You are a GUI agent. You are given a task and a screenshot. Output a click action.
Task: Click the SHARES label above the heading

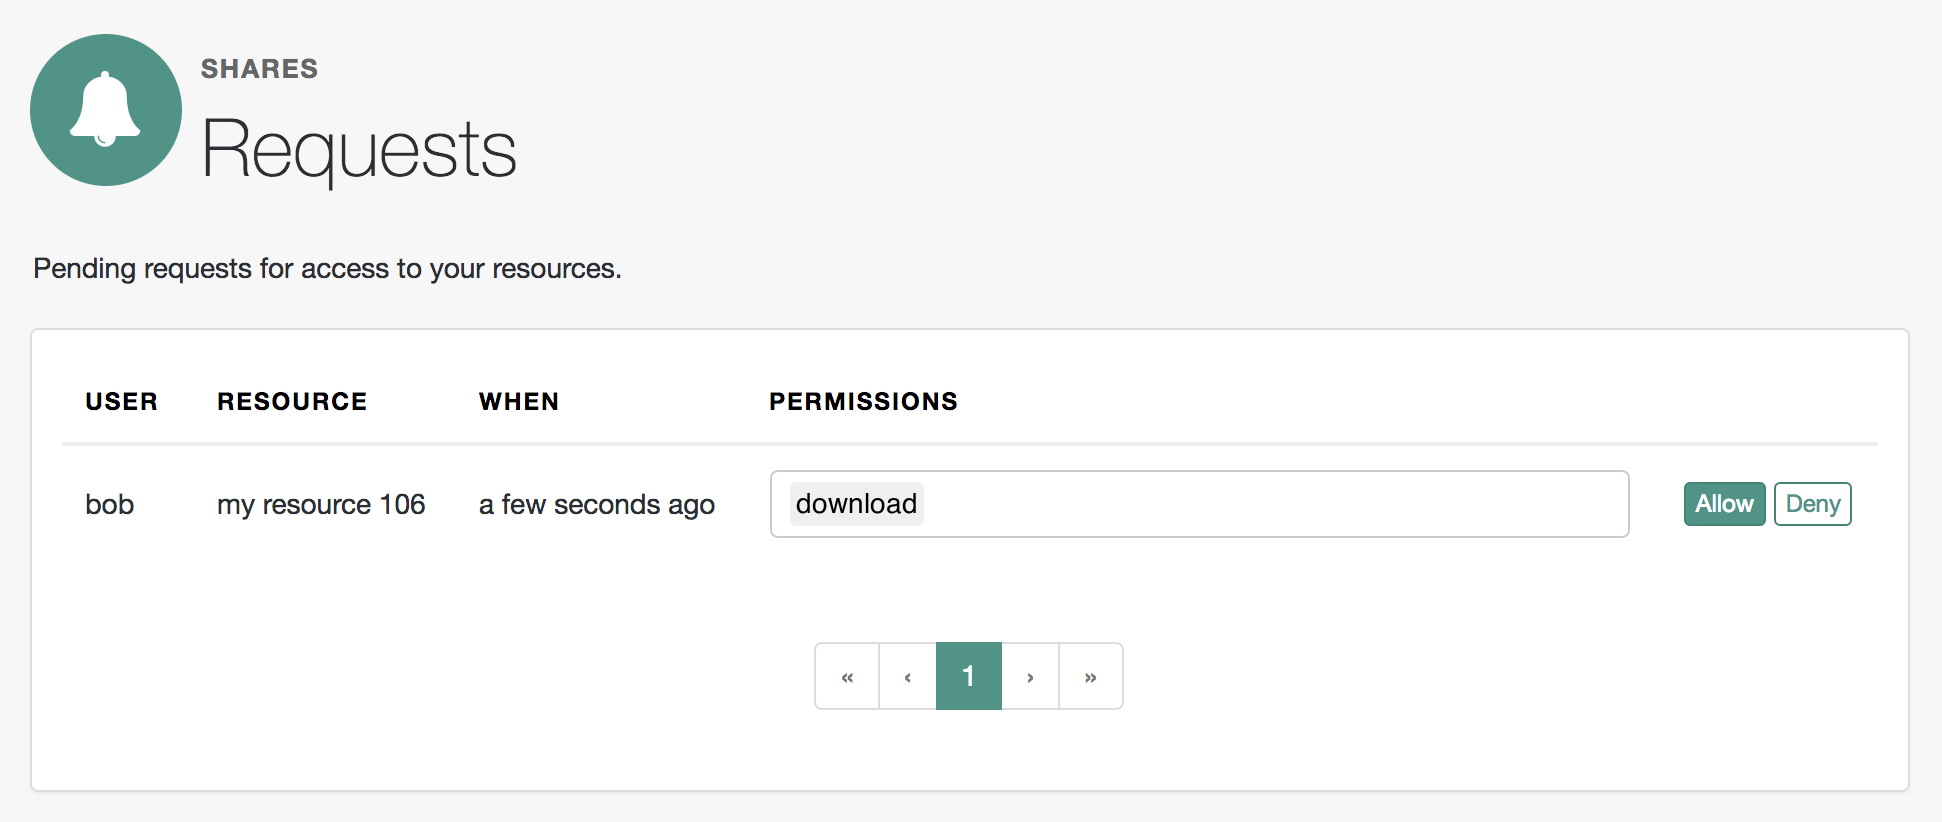tap(259, 68)
